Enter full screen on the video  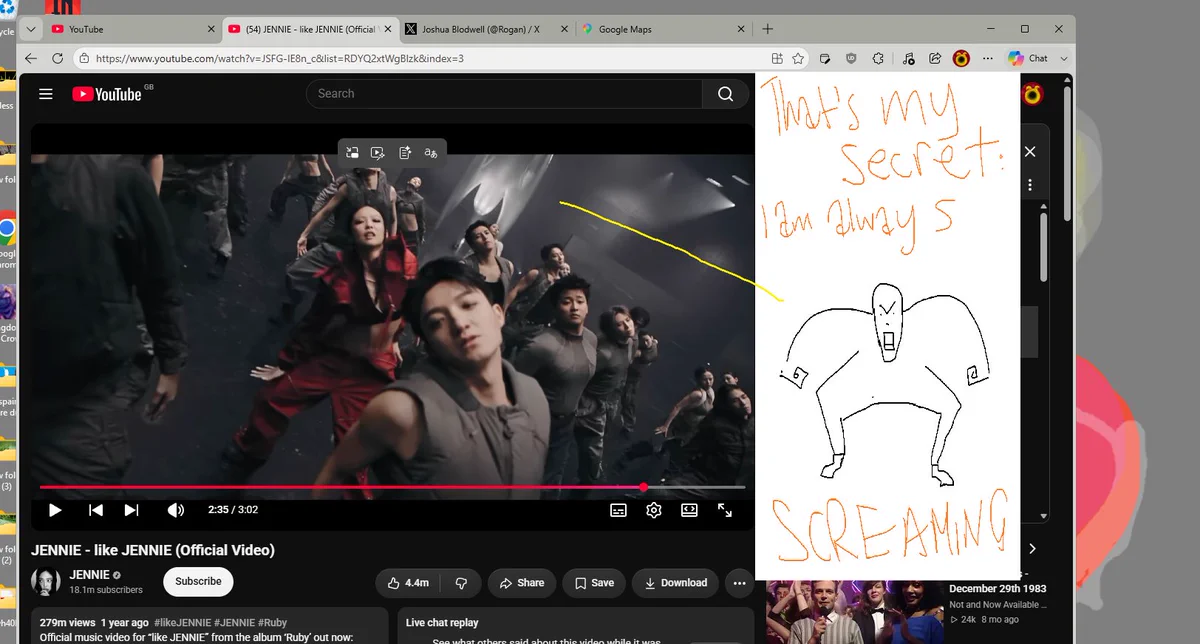pos(725,510)
